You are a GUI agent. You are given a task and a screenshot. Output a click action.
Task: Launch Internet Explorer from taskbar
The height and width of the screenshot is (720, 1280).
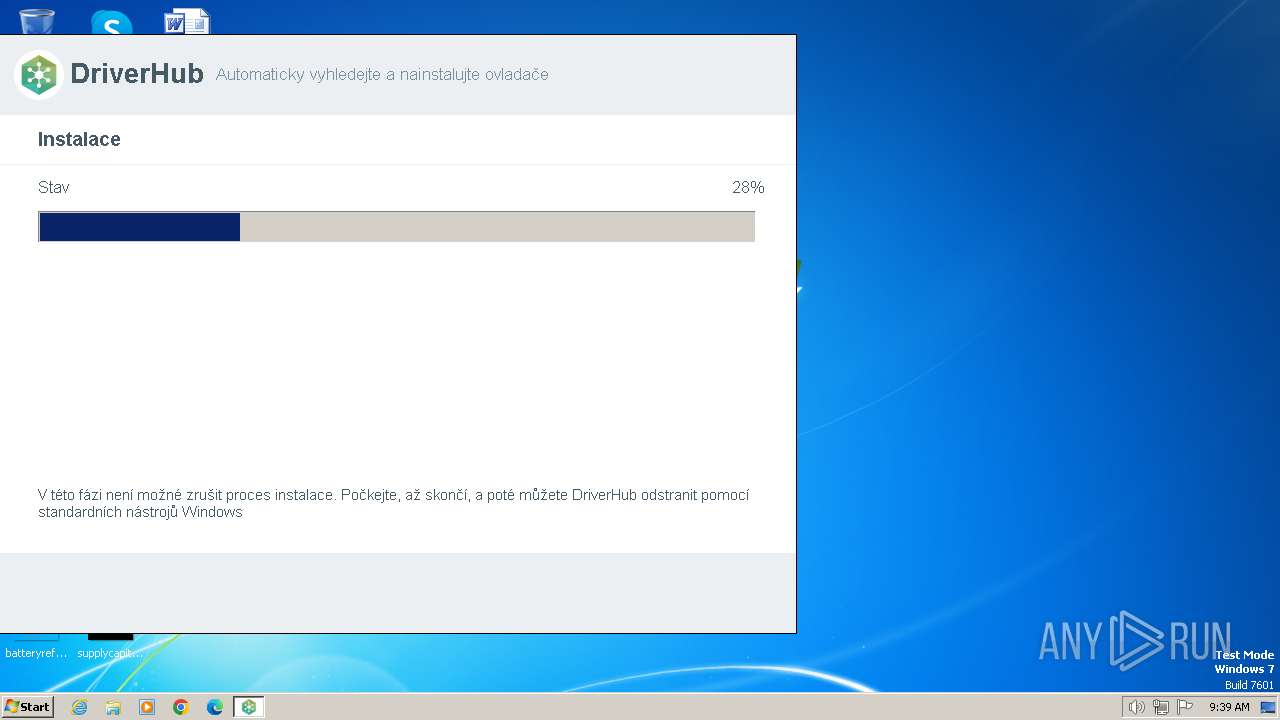click(x=80, y=707)
